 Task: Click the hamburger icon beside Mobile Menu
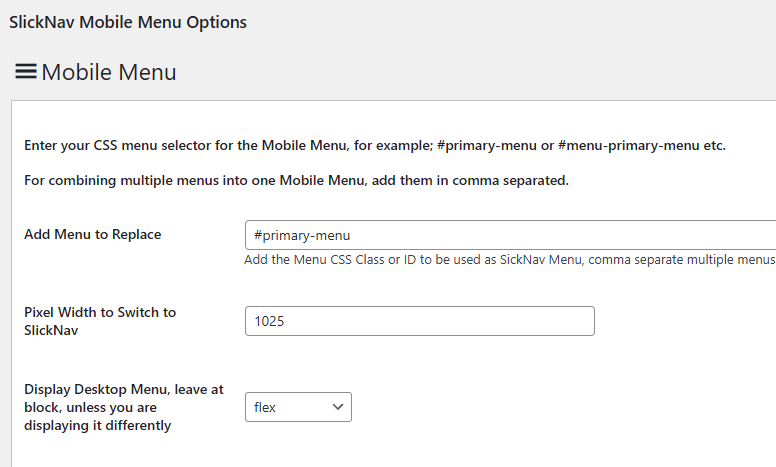click(26, 72)
